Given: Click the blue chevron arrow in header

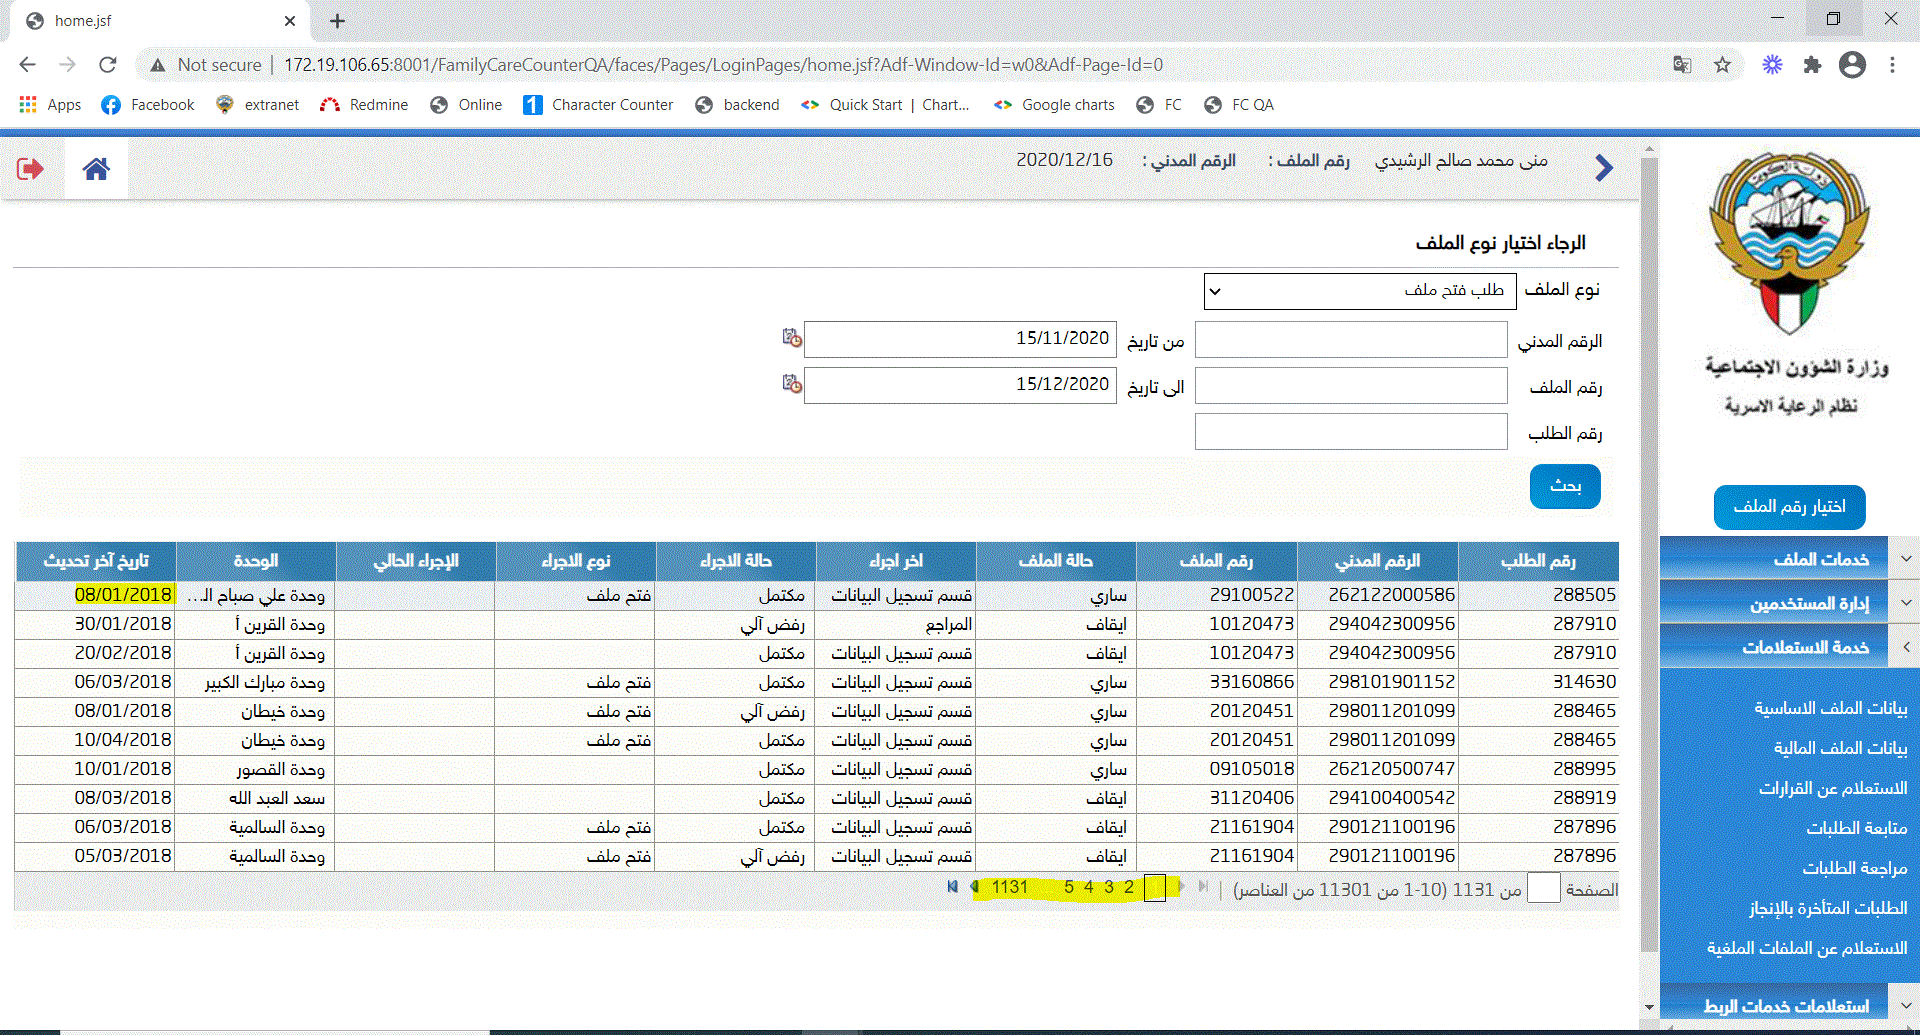Looking at the screenshot, I should pyautogui.click(x=1604, y=168).
